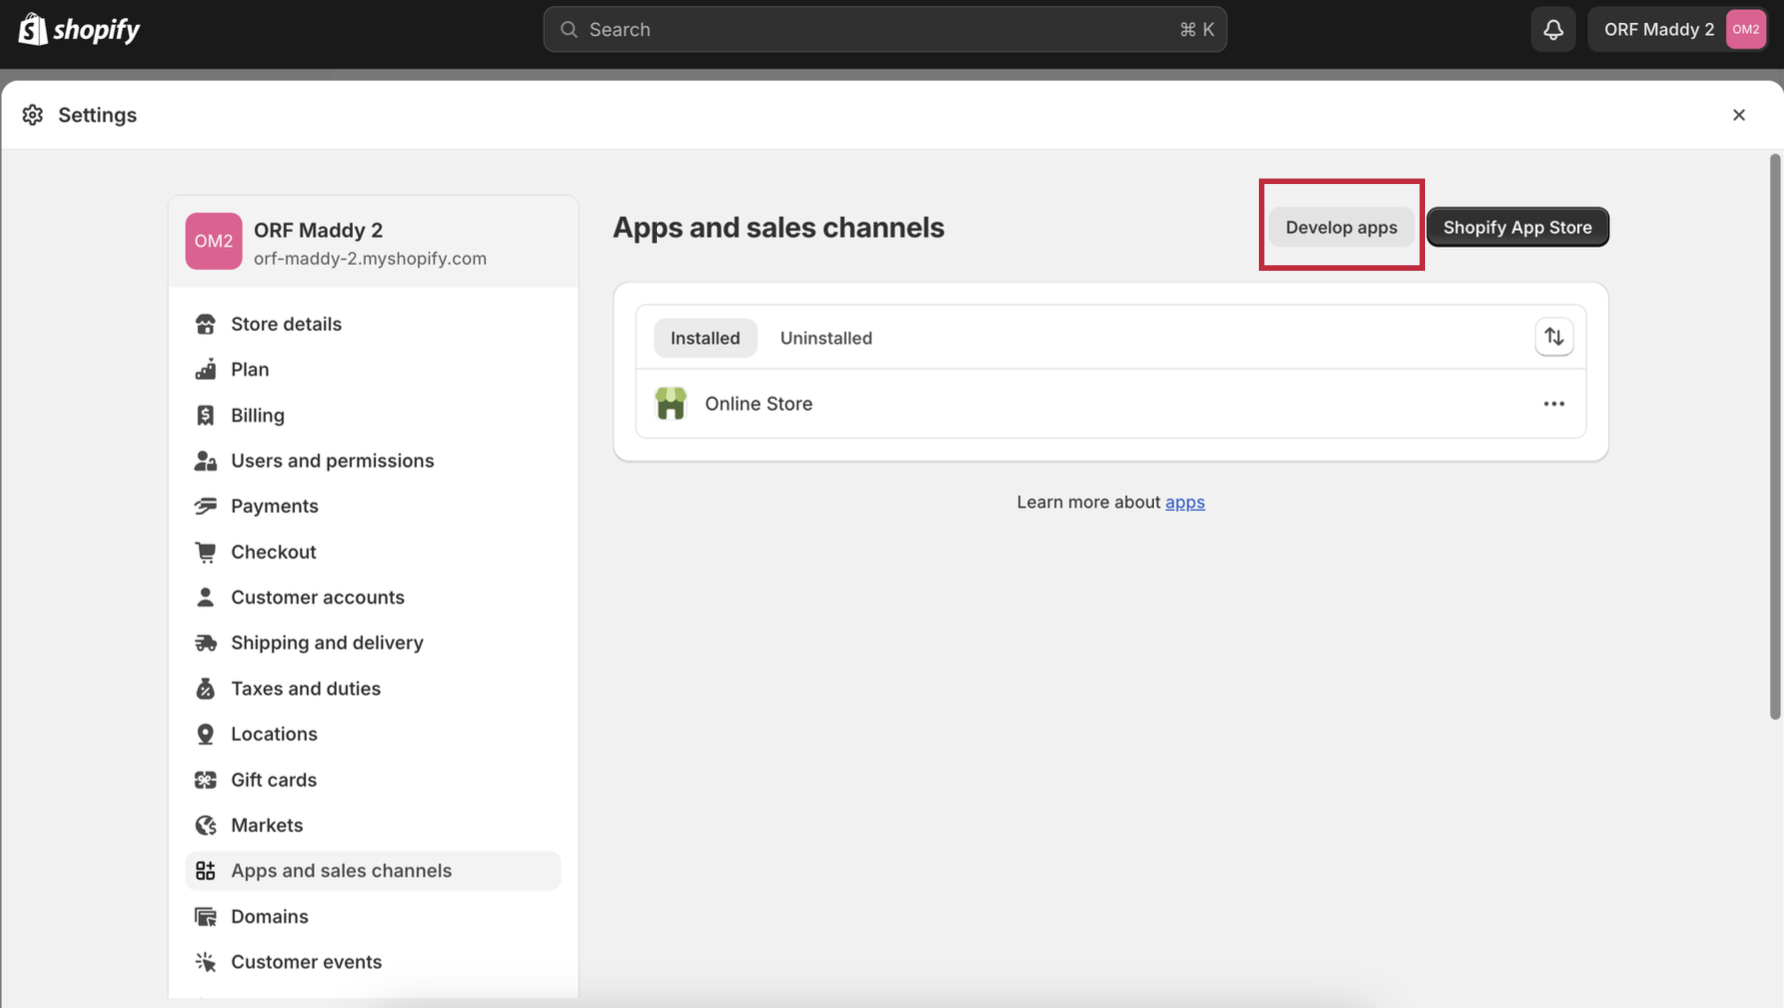Follow the apps learn more link

1185,502
